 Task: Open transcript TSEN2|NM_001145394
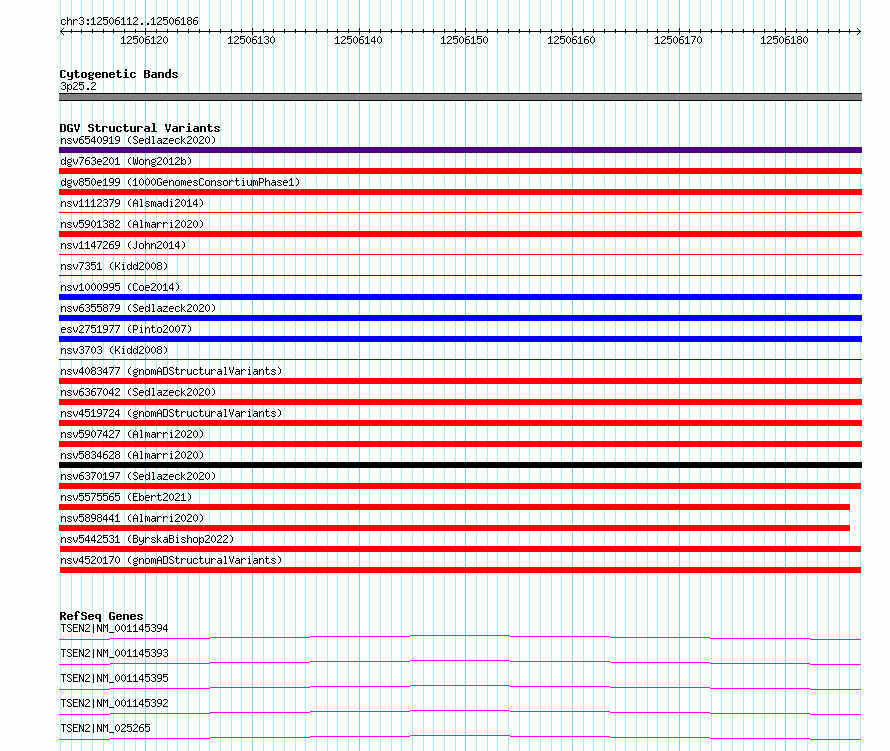point(114,628)
